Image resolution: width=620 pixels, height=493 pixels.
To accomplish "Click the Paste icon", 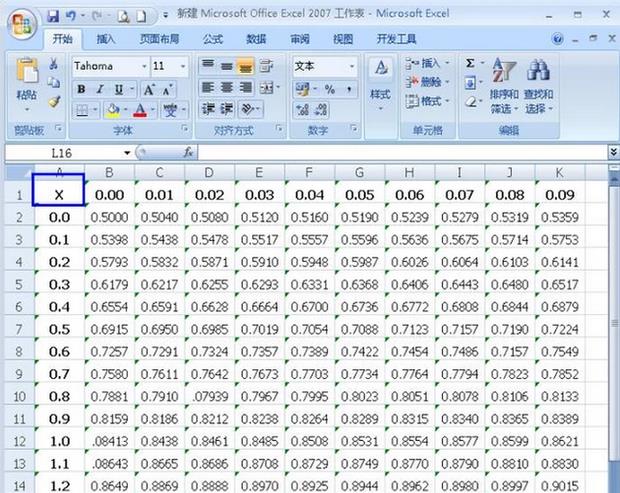I will pyautogui.click(x=26, y=80).
